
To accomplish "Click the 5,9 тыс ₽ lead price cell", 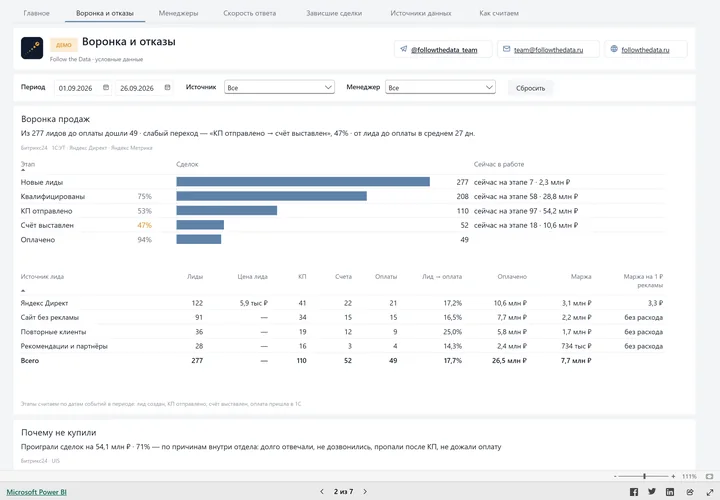I will point(253,303).
